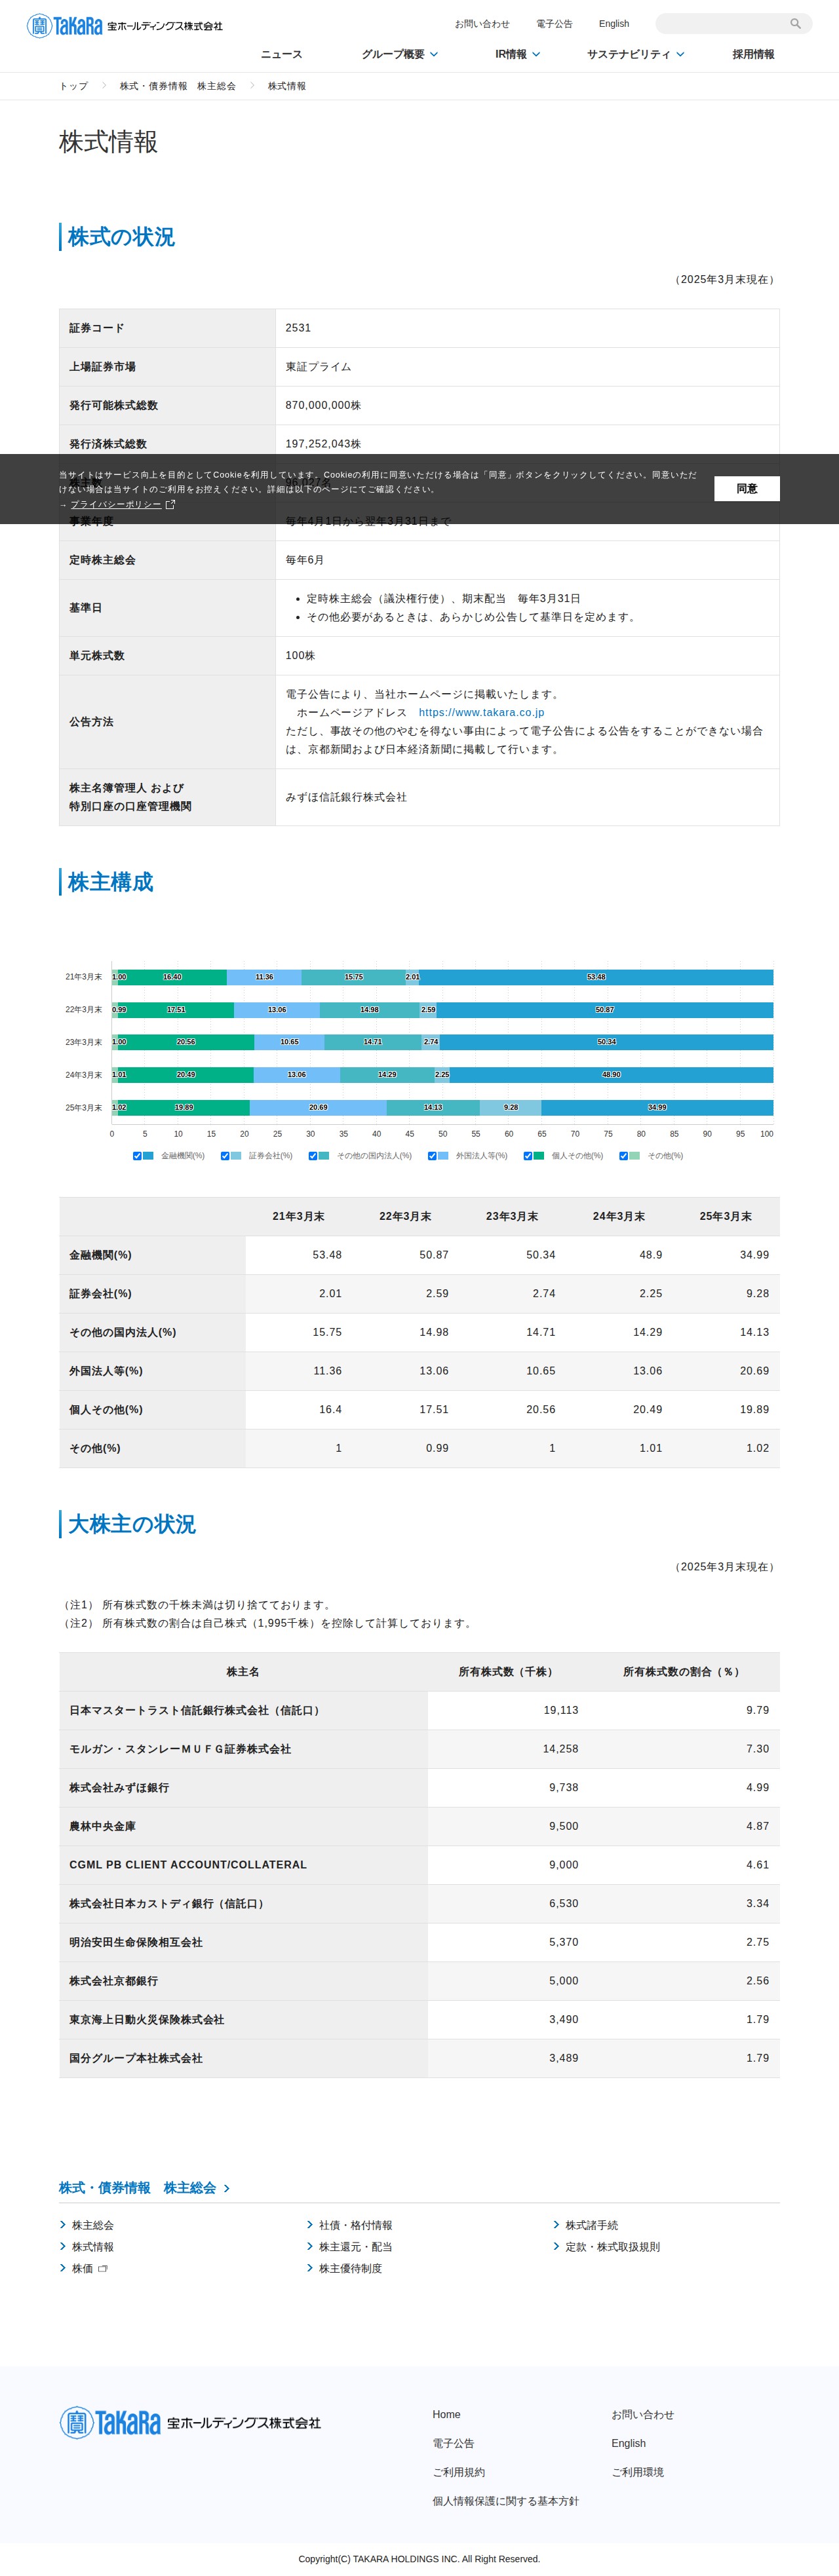Click the 17.51 bar segment for 22年3月末
Viewport: 839px width, 2576px height.
coord(176,1010)
